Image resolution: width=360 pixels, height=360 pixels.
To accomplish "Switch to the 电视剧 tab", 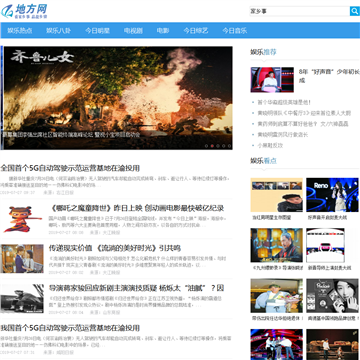I will pyautogui.click(x=133, y=31).
